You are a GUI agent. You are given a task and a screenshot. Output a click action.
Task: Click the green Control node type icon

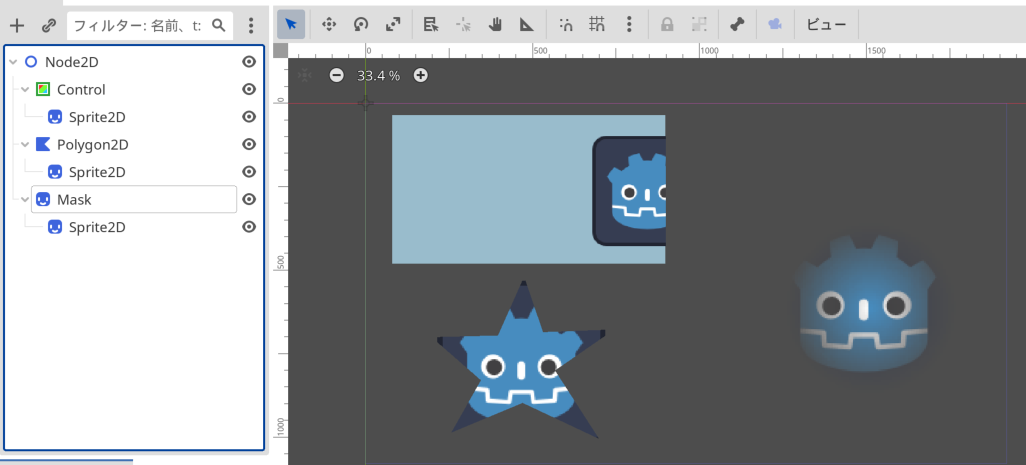point(43,89)
